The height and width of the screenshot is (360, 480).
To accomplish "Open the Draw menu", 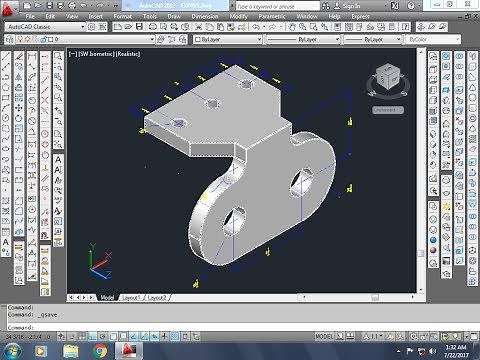I will tap(174, 16).
